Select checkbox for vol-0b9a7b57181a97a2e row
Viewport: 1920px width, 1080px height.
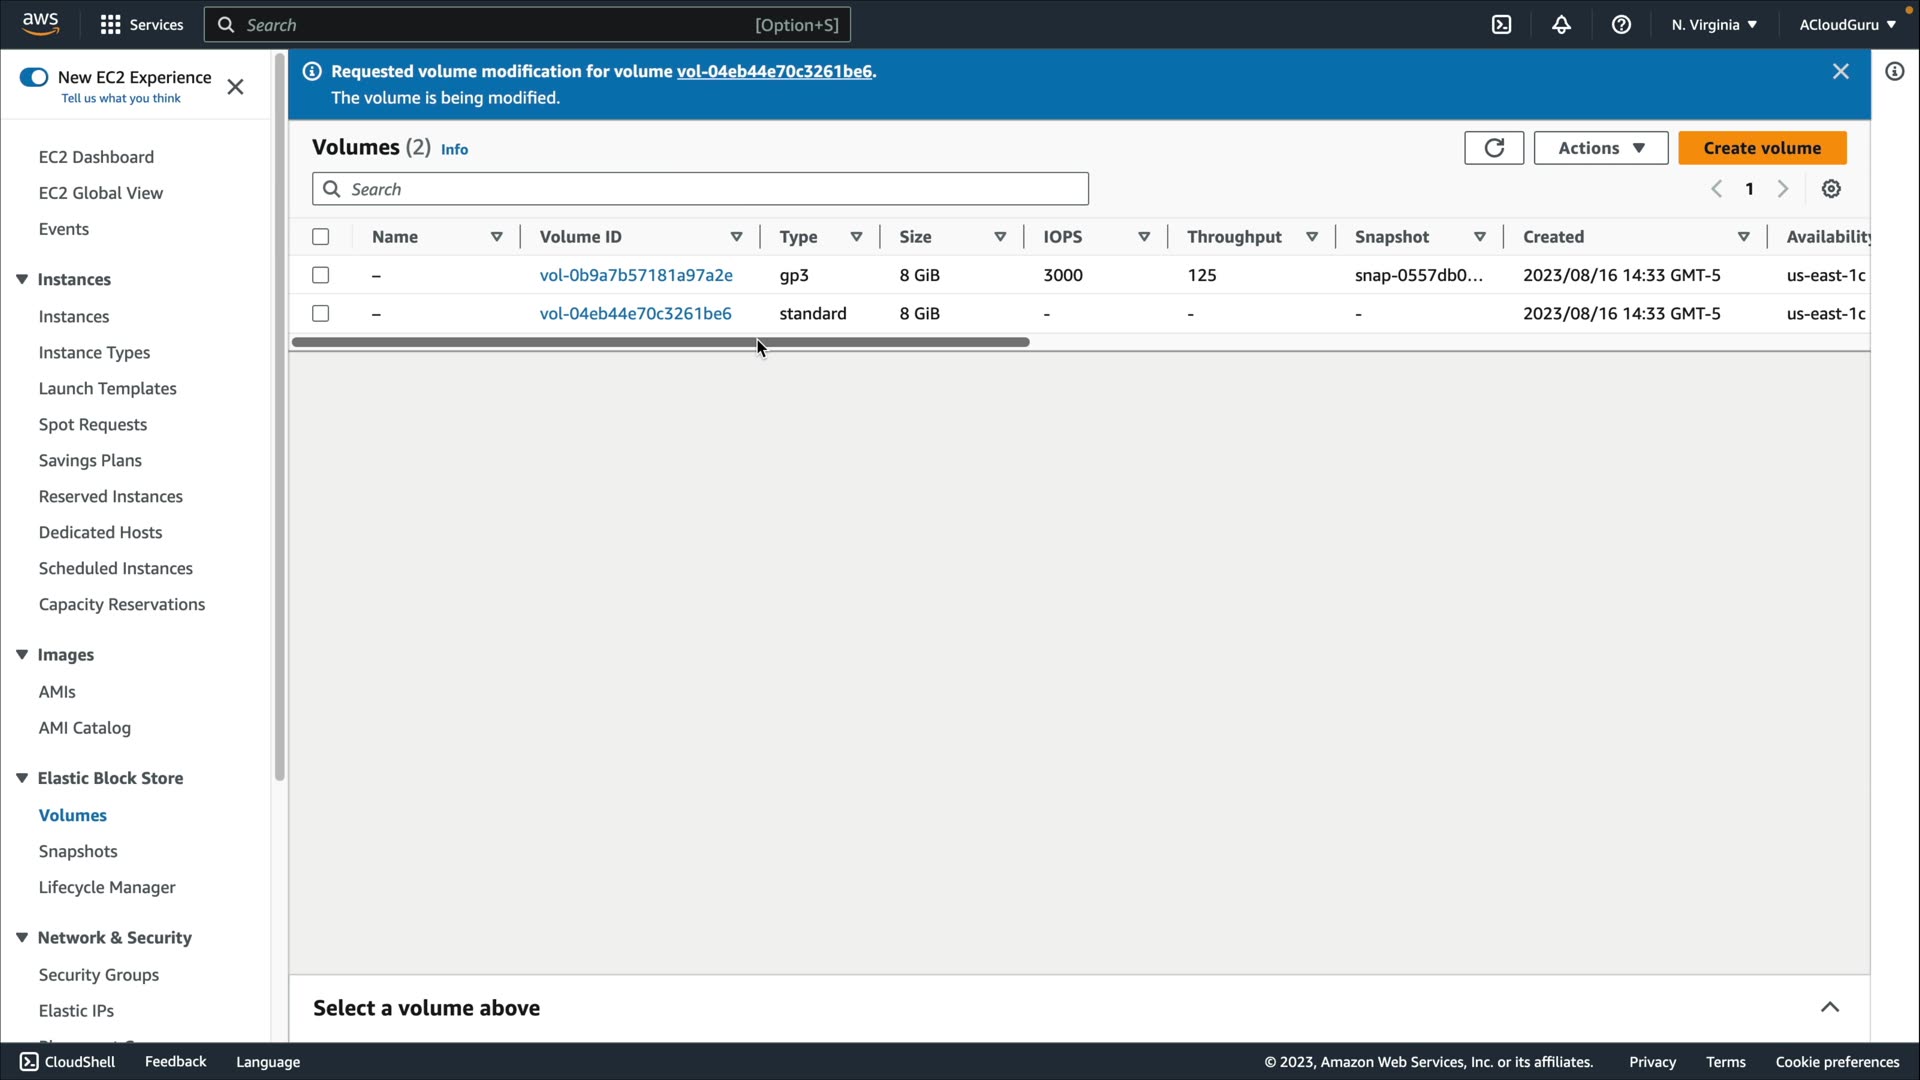pyautogui.click(x=320, y=275)
